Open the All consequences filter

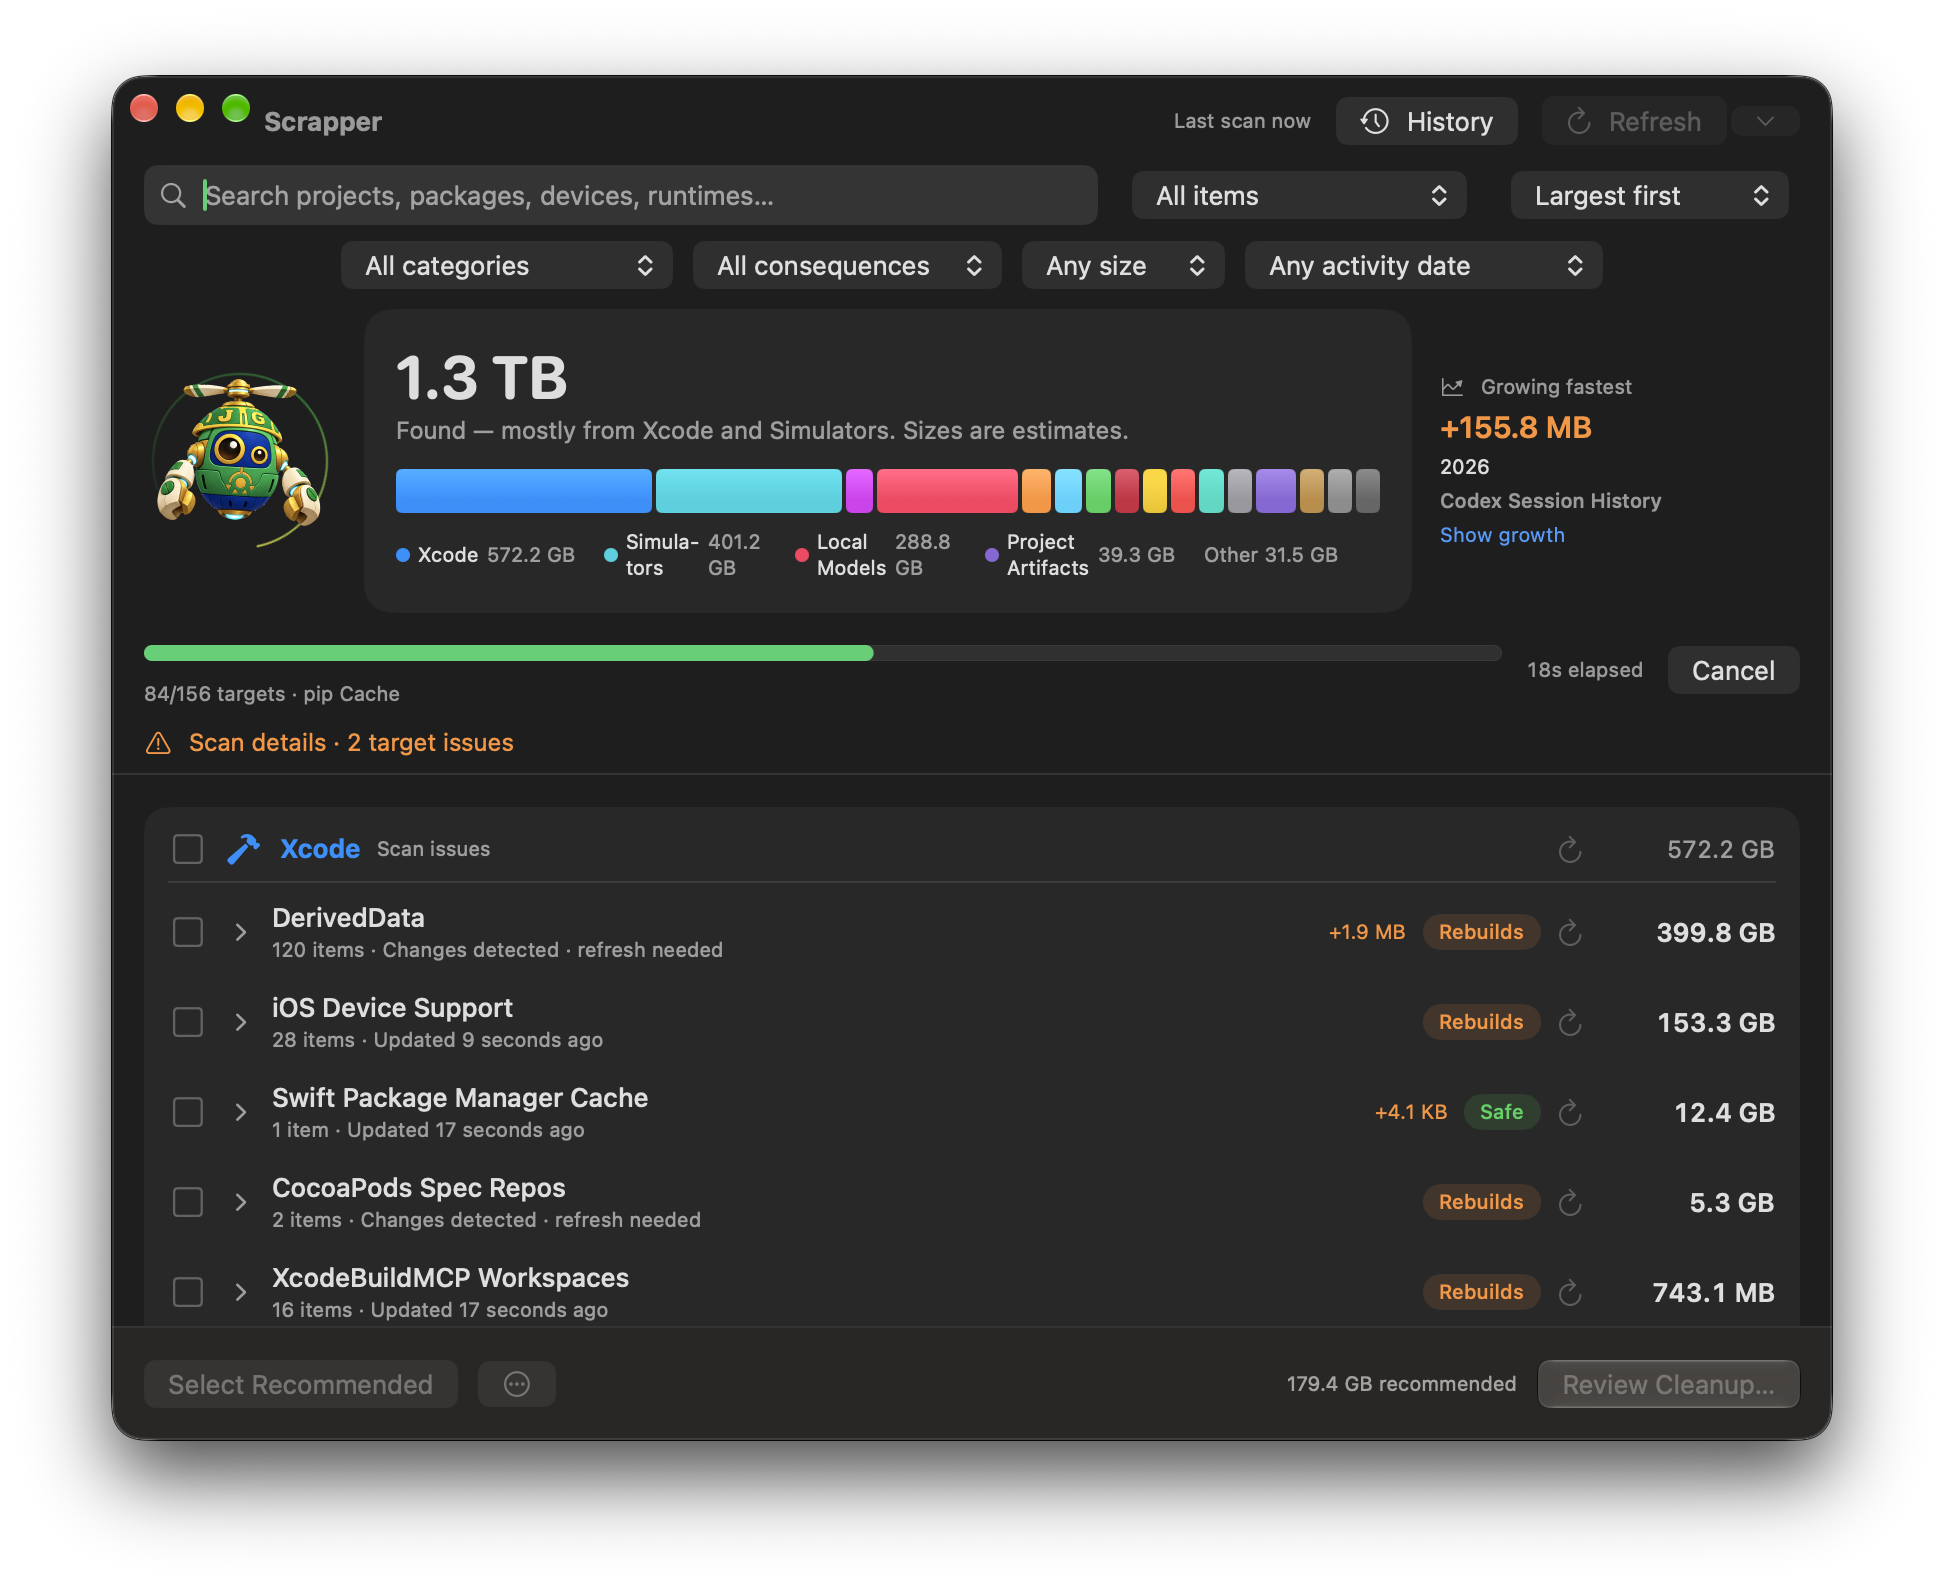point(847,266)
